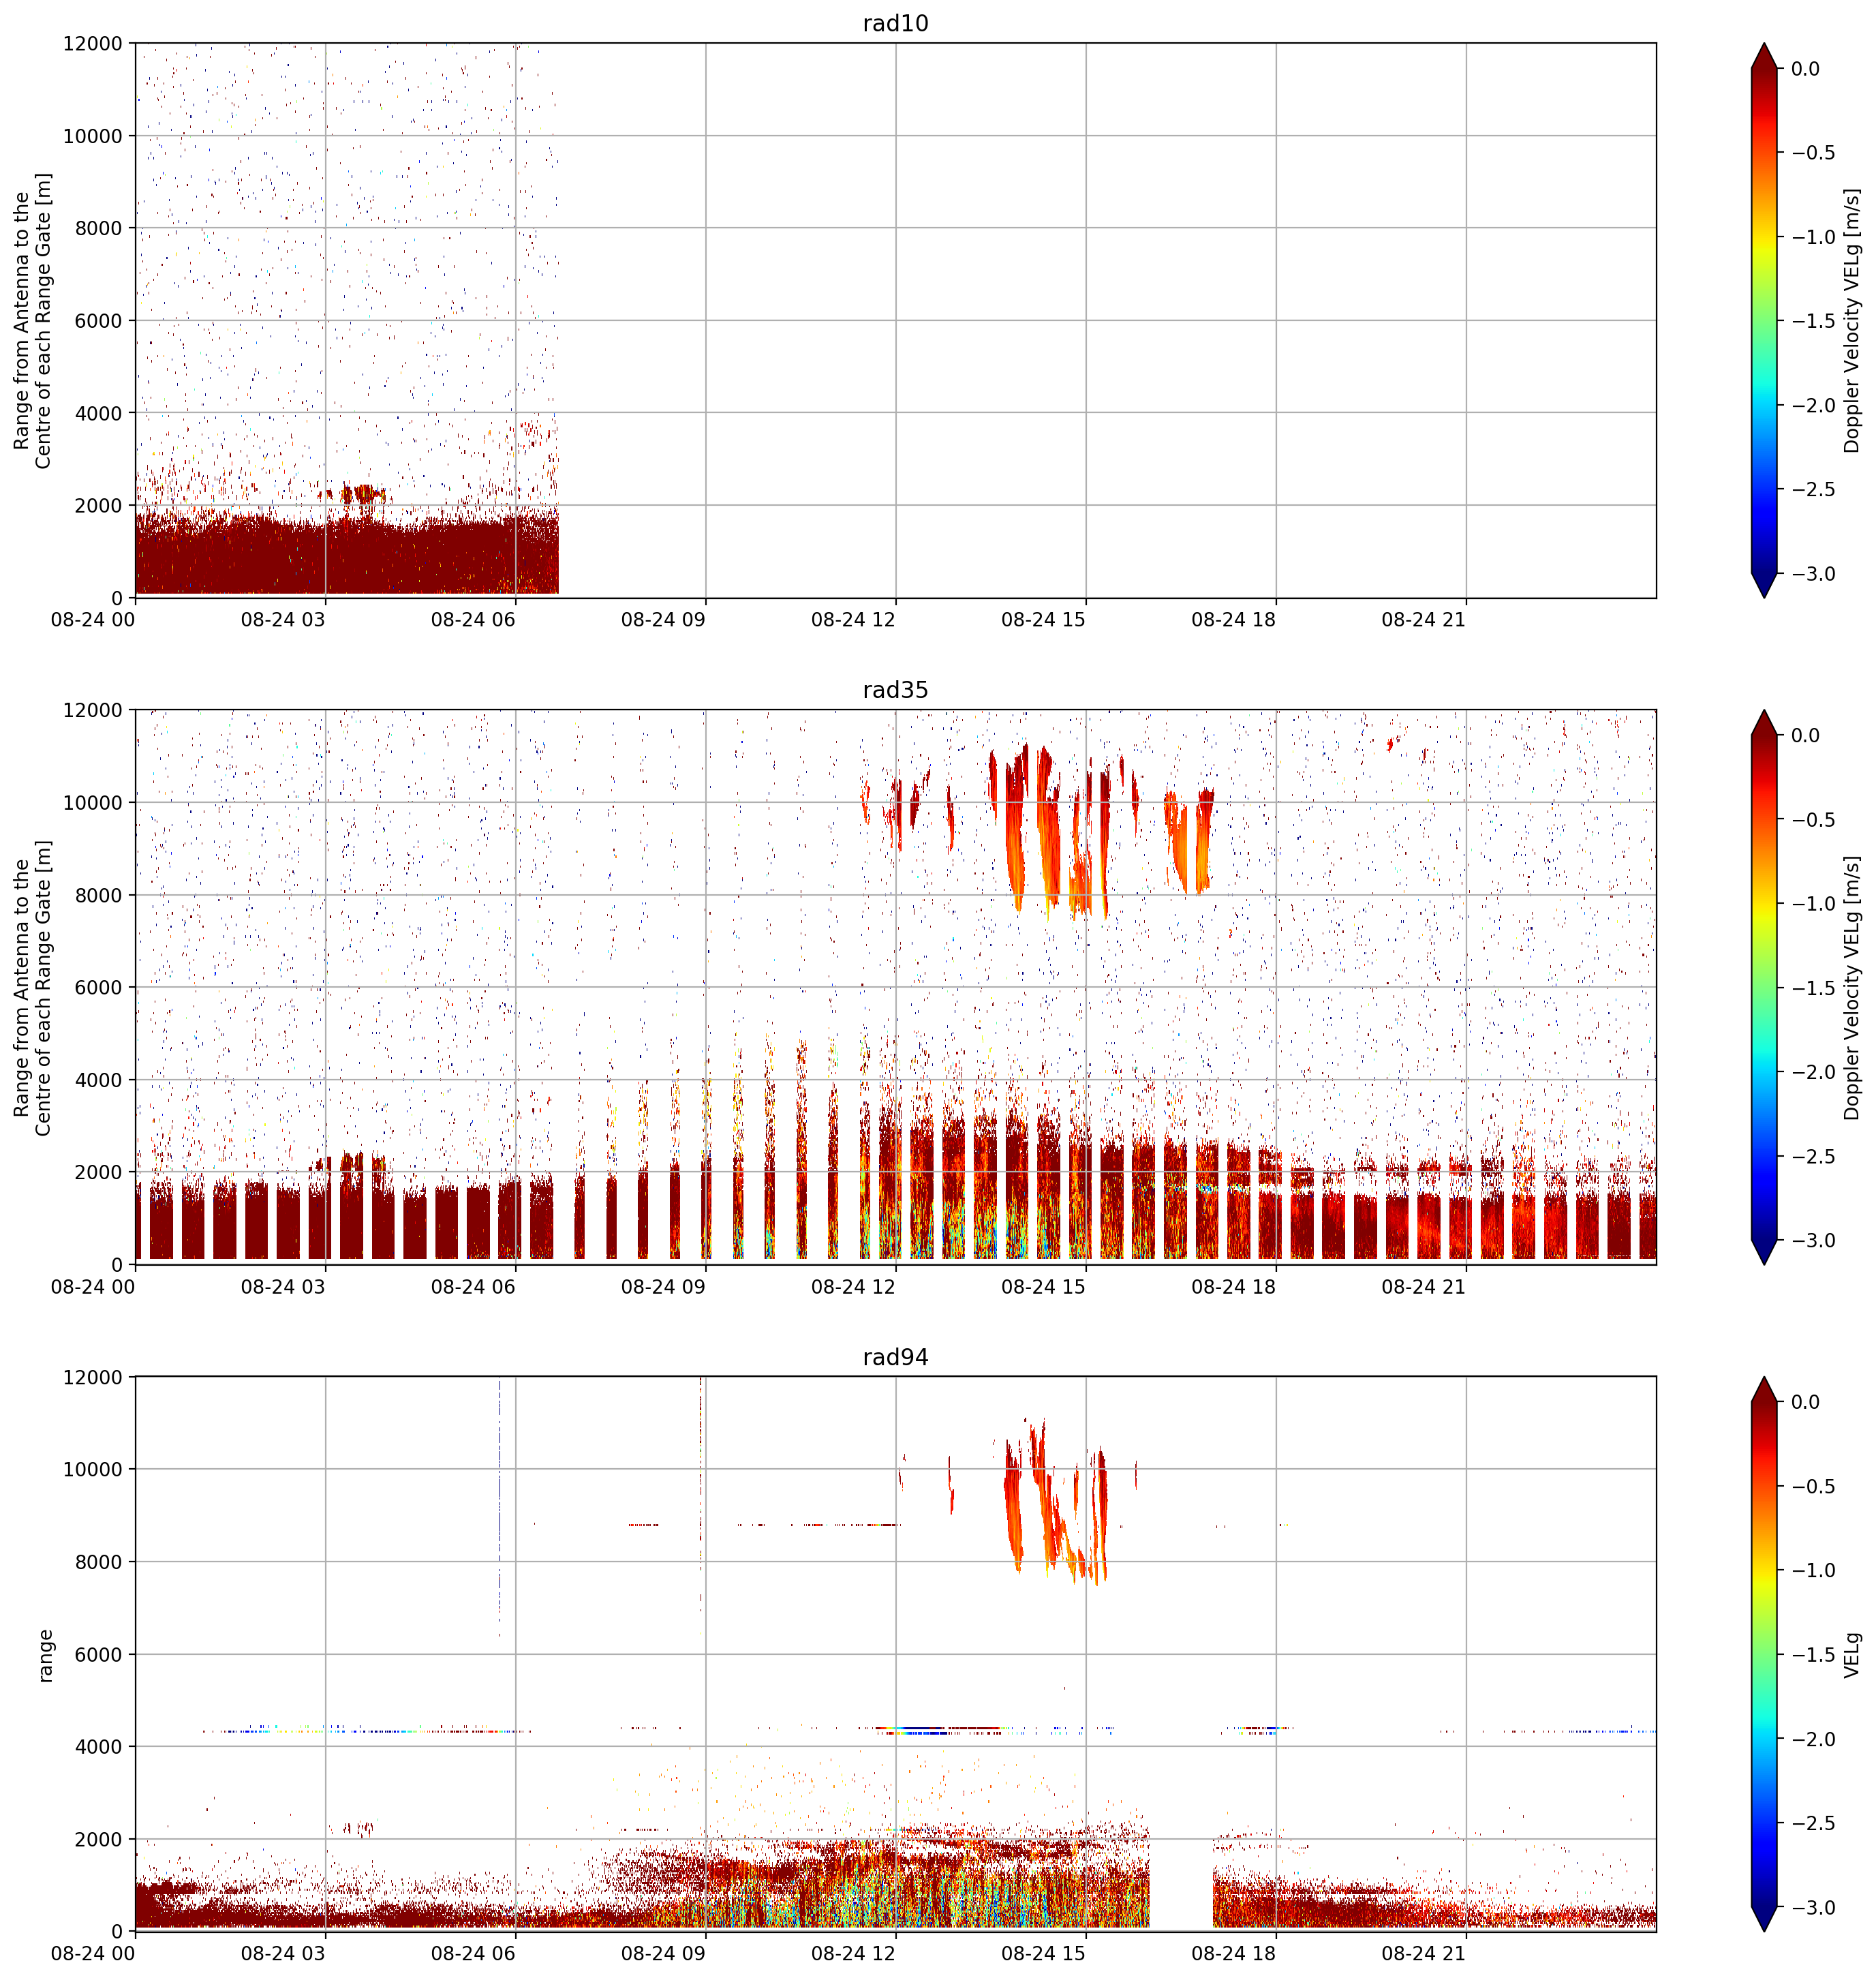Click the '08-24 18' tick under the rad94 plot
Screen dimensions: 1876x1978
coord(1233,1953)
